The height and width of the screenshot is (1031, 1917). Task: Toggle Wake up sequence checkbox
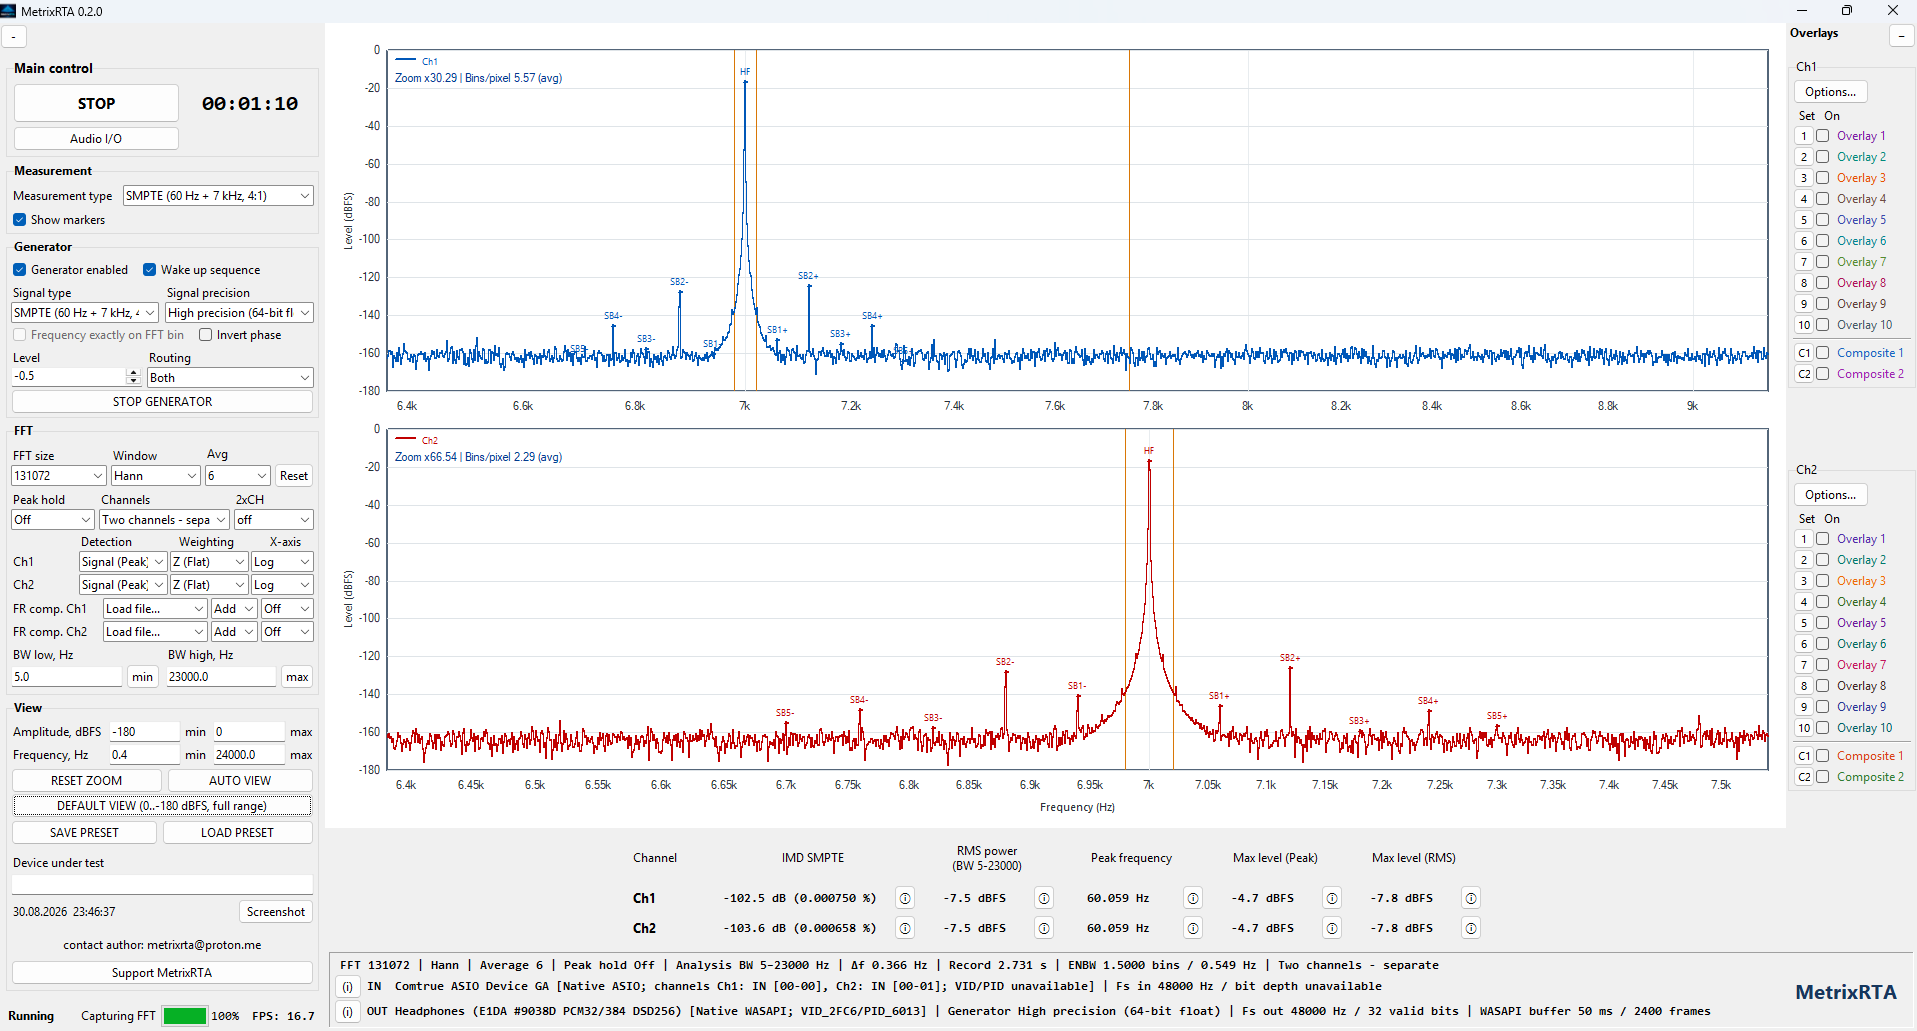[150, 270]
